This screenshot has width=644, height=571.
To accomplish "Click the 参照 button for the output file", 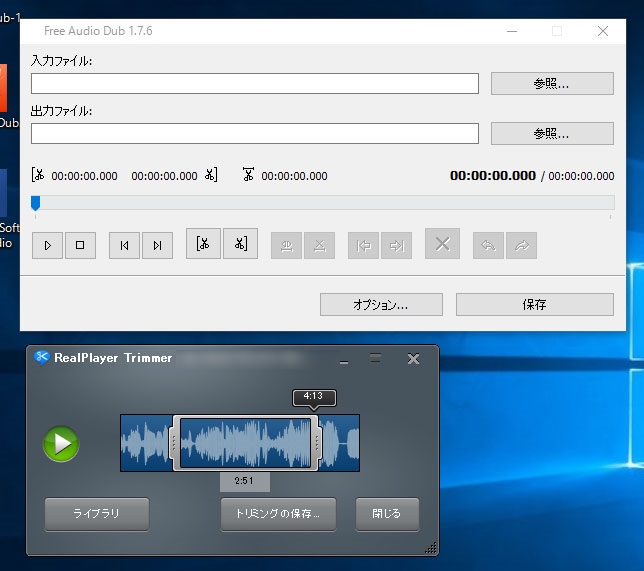I will 552,133.
